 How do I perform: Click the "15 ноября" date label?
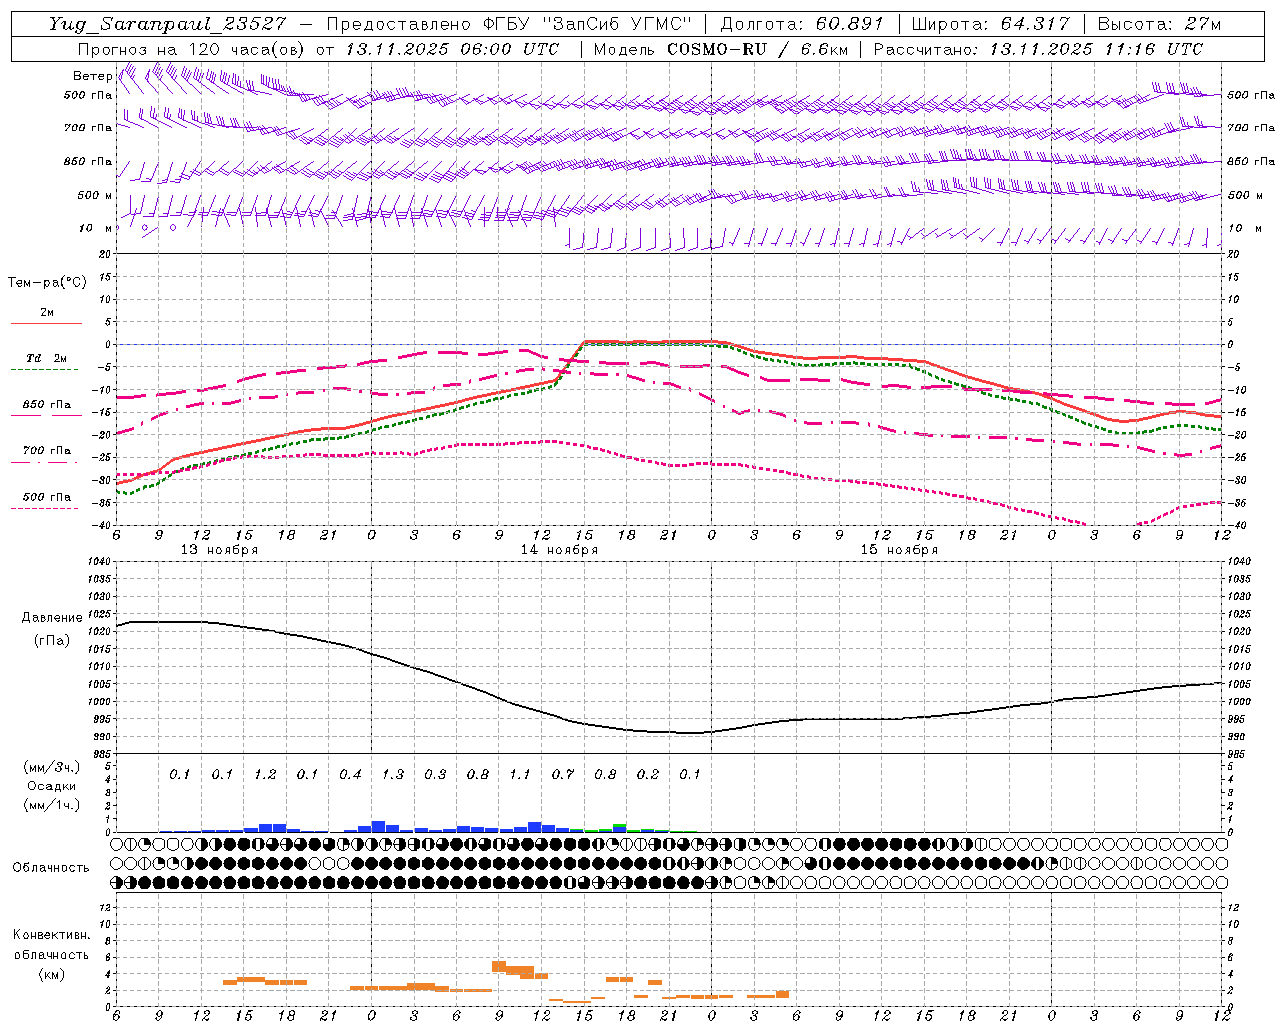[x=899, y=550]
